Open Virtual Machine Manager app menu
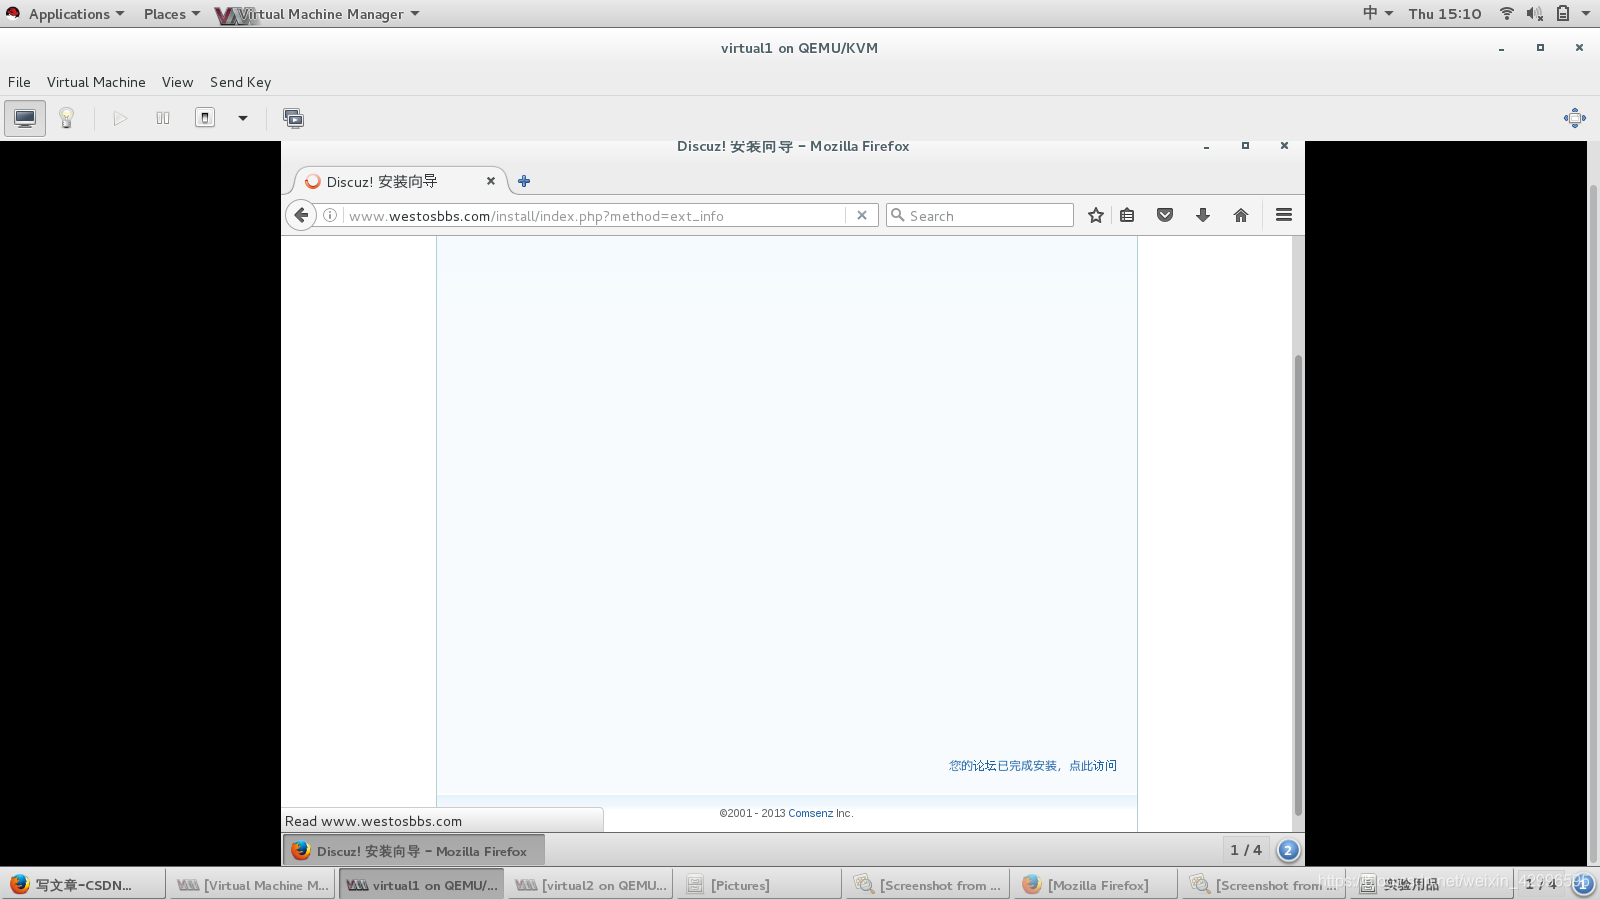 click(318, 14)
